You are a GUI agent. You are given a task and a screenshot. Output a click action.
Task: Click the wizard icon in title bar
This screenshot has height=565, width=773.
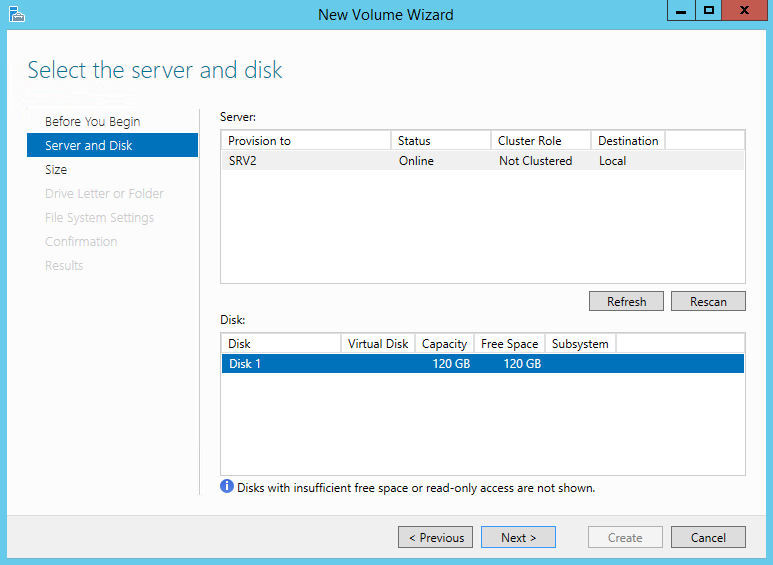(16, 14)
